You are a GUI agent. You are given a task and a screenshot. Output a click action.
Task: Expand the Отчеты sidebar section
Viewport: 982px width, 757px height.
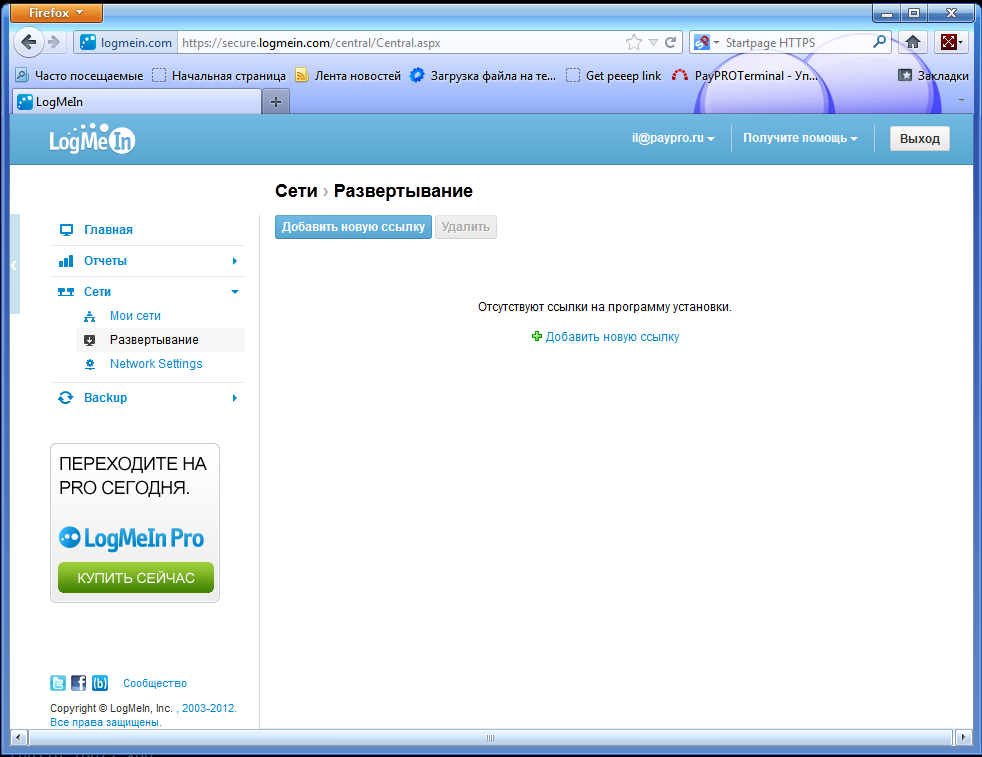[234, 261]
